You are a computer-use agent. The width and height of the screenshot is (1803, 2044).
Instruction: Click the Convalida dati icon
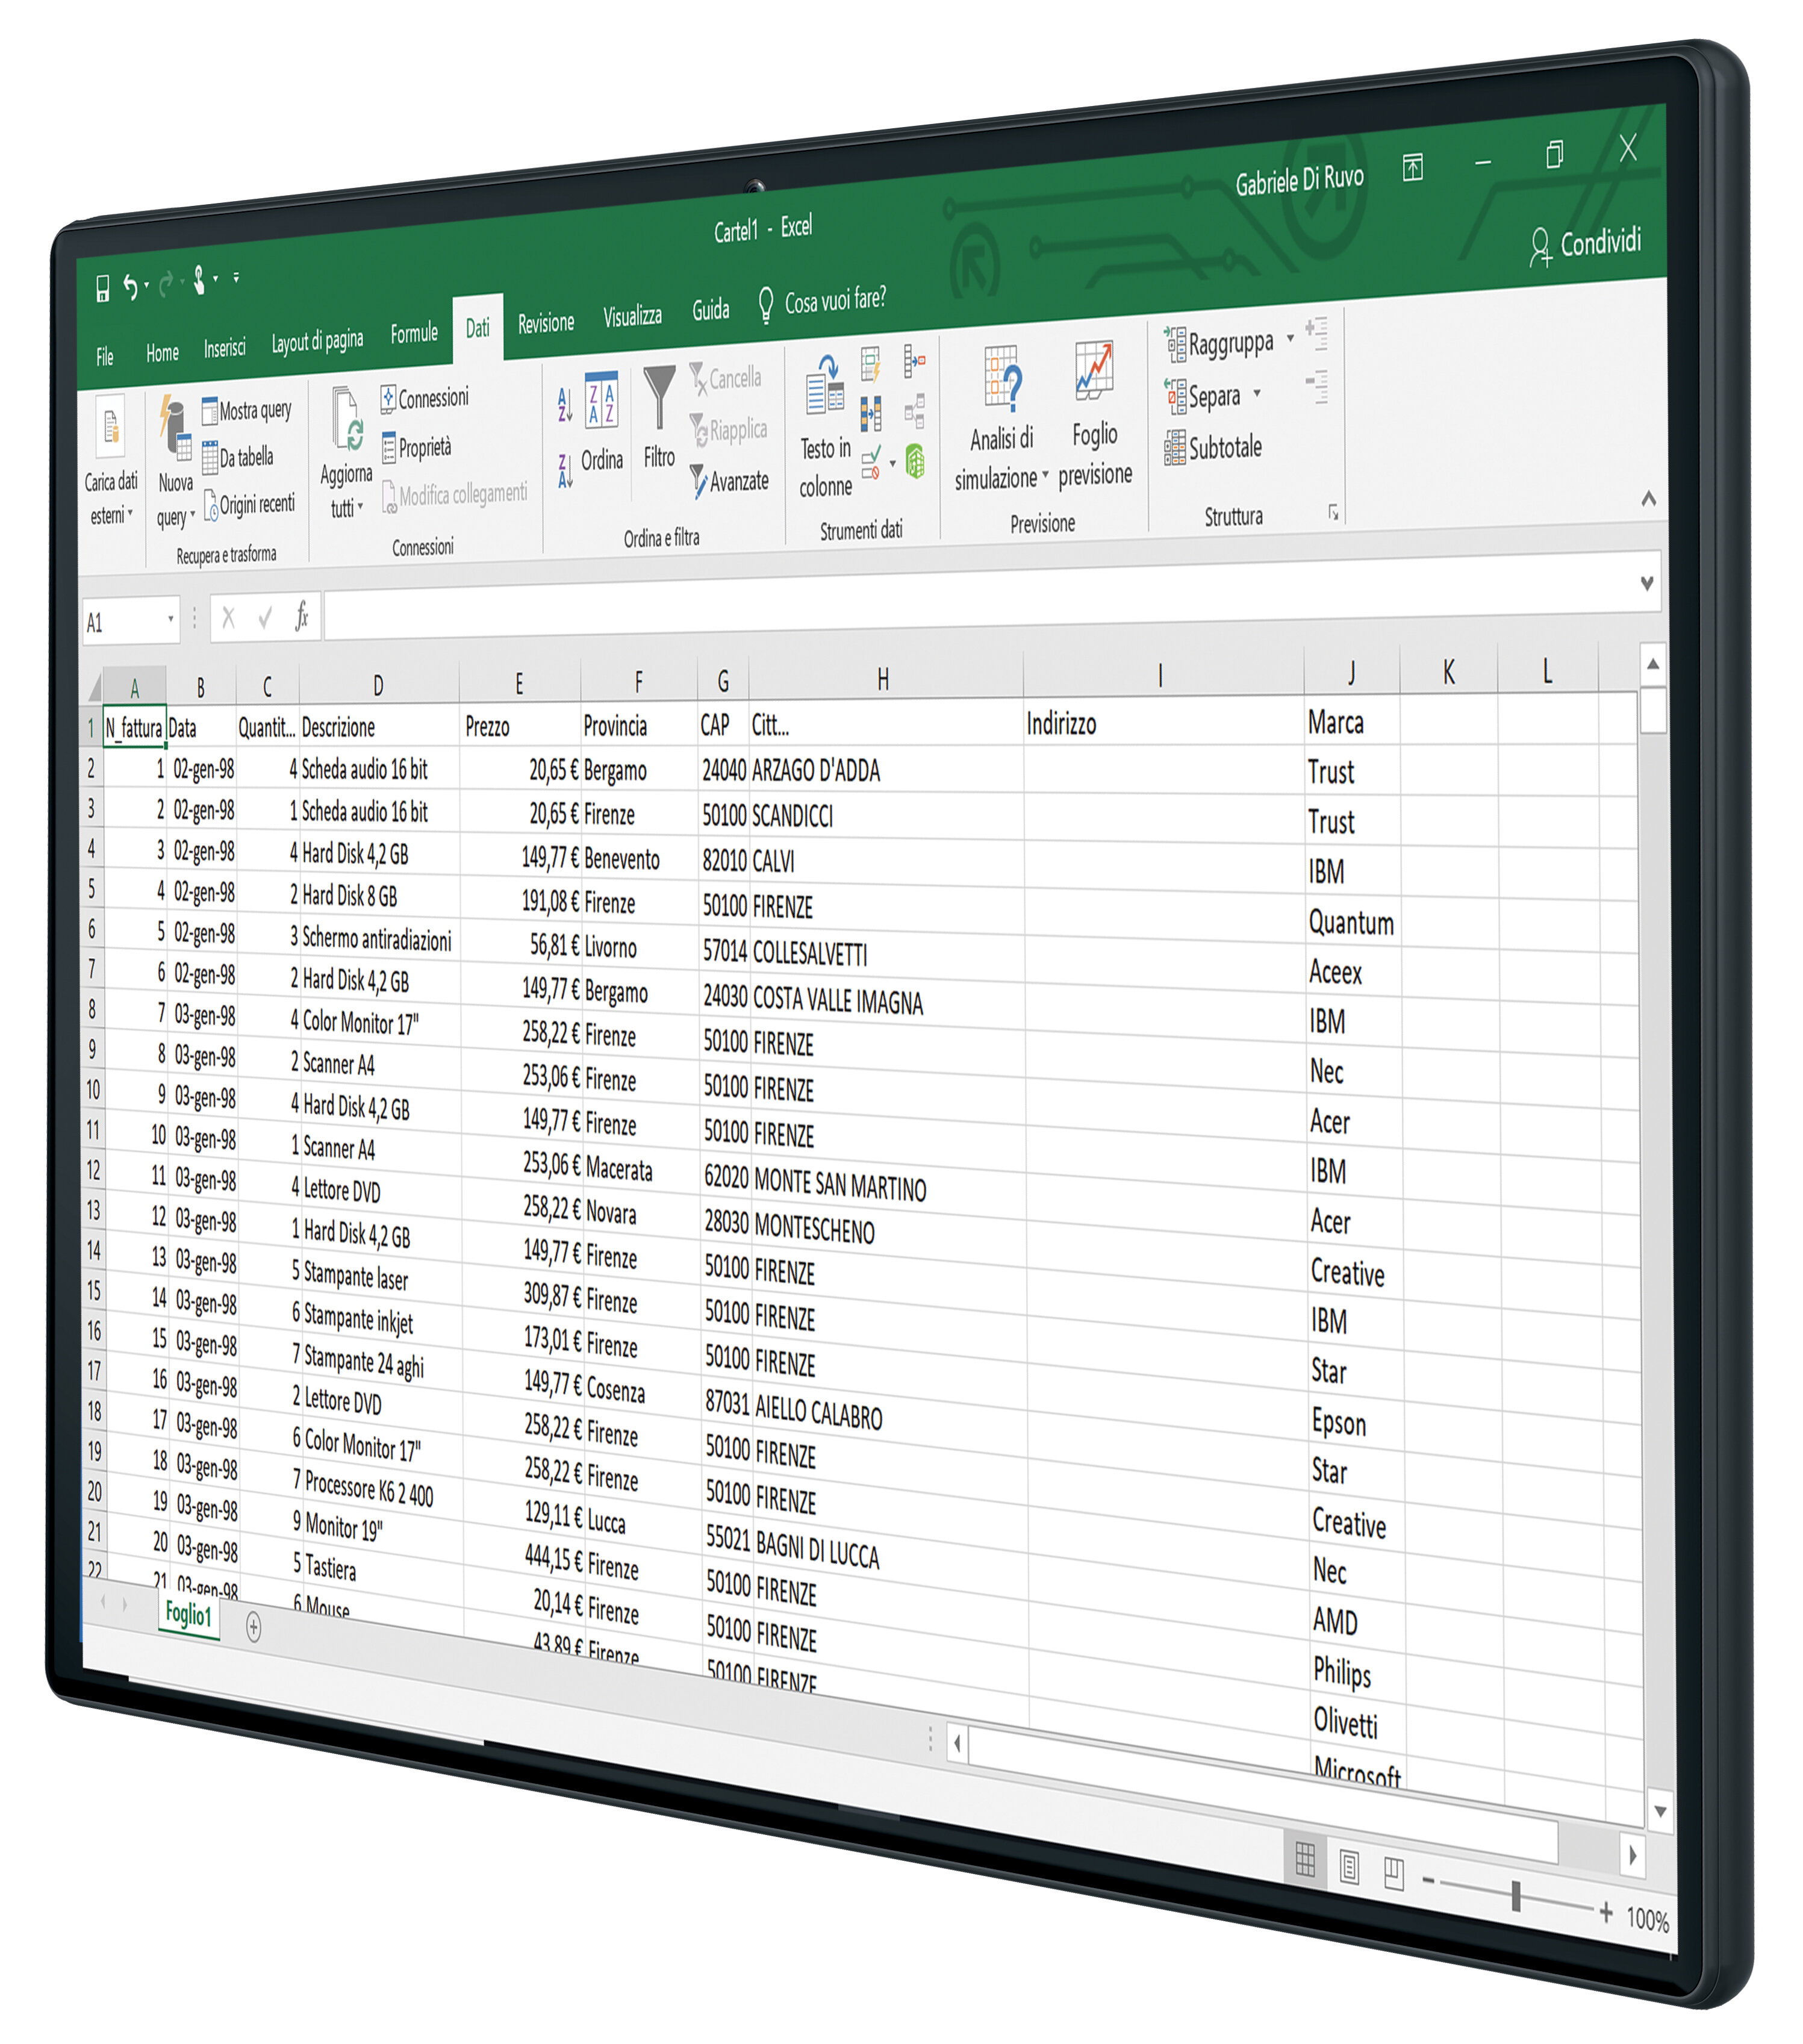[872, 462]
